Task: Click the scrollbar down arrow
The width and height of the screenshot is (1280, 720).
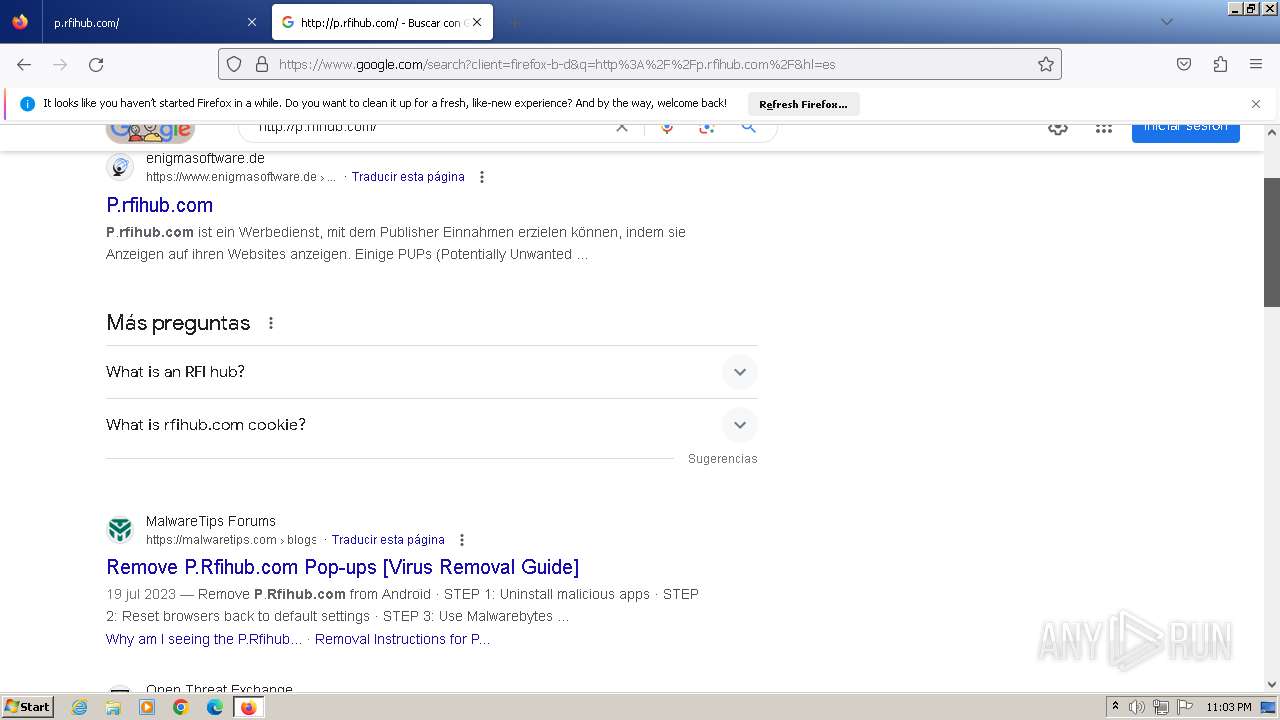Action: coord(1272,685)
